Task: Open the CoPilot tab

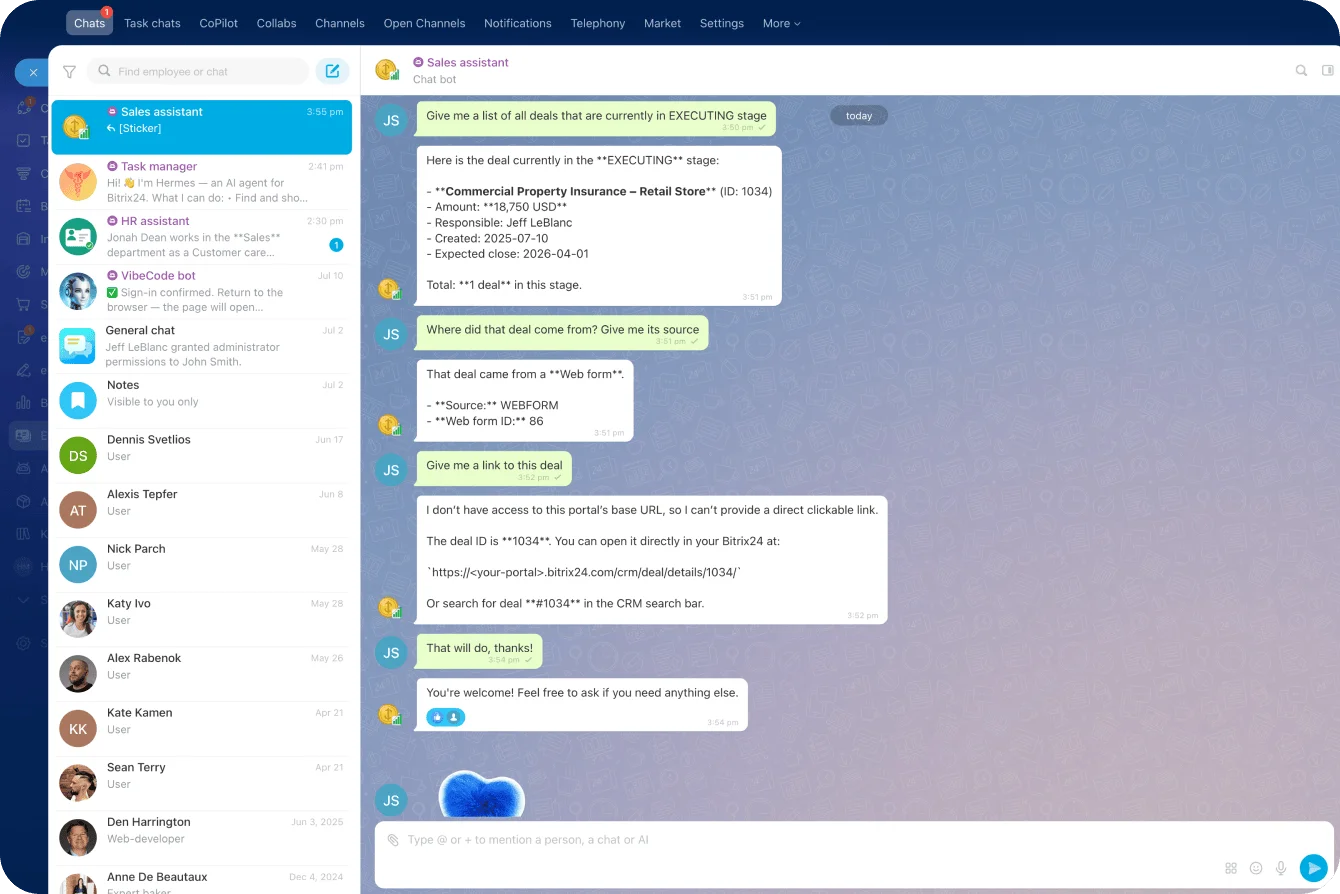Action: pyautogui.click(x=219, y=23)
